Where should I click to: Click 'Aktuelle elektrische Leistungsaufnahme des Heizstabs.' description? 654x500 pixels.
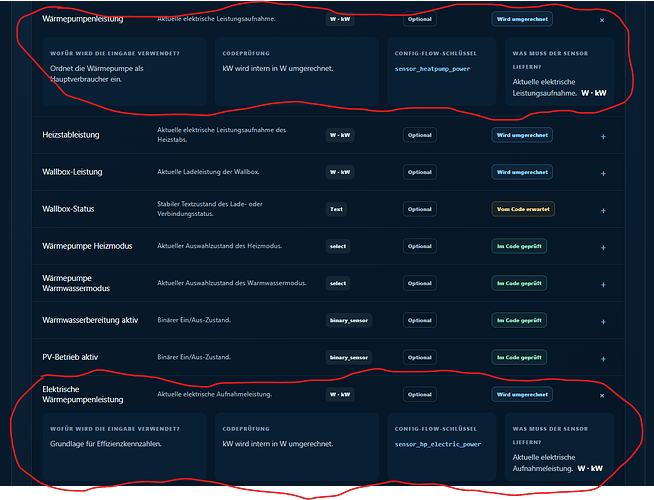pyautogui.click(x=221, y=135)
